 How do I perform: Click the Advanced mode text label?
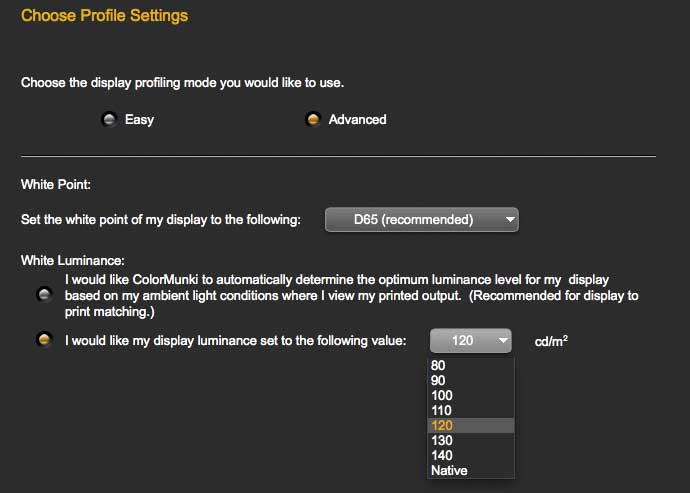click(357, 119)
